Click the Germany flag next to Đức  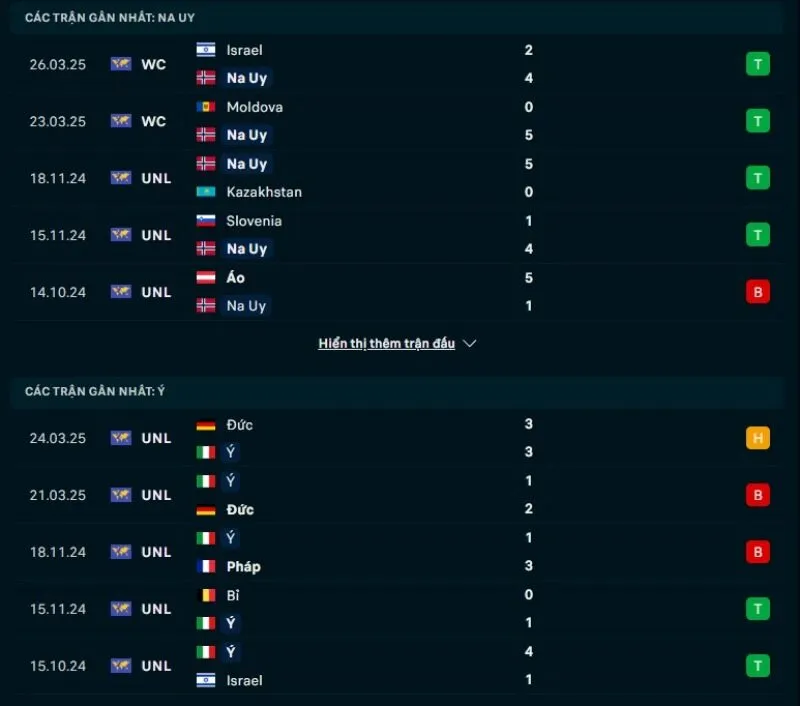pos(206,424)
